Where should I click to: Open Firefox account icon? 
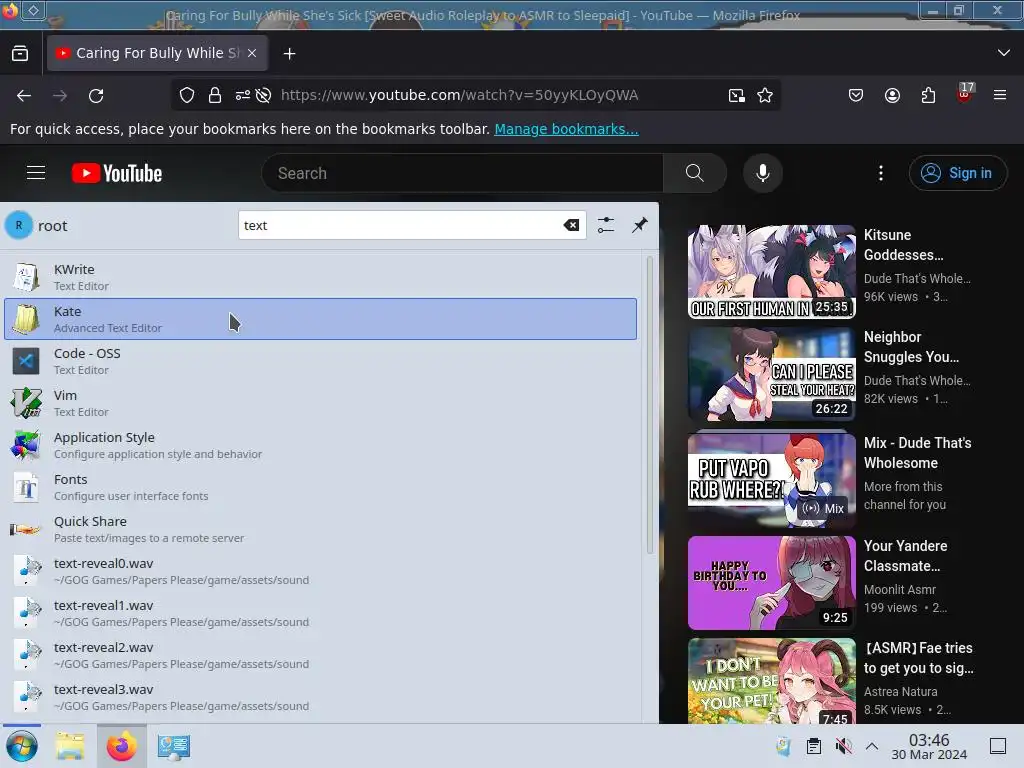[892, 95]
